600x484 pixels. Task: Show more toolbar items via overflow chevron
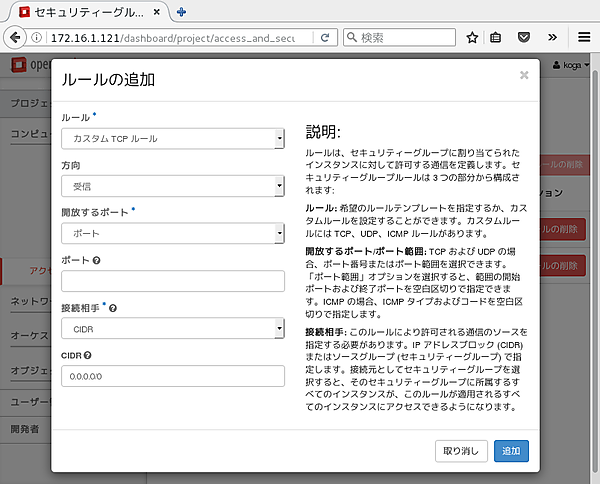(553, 38)
